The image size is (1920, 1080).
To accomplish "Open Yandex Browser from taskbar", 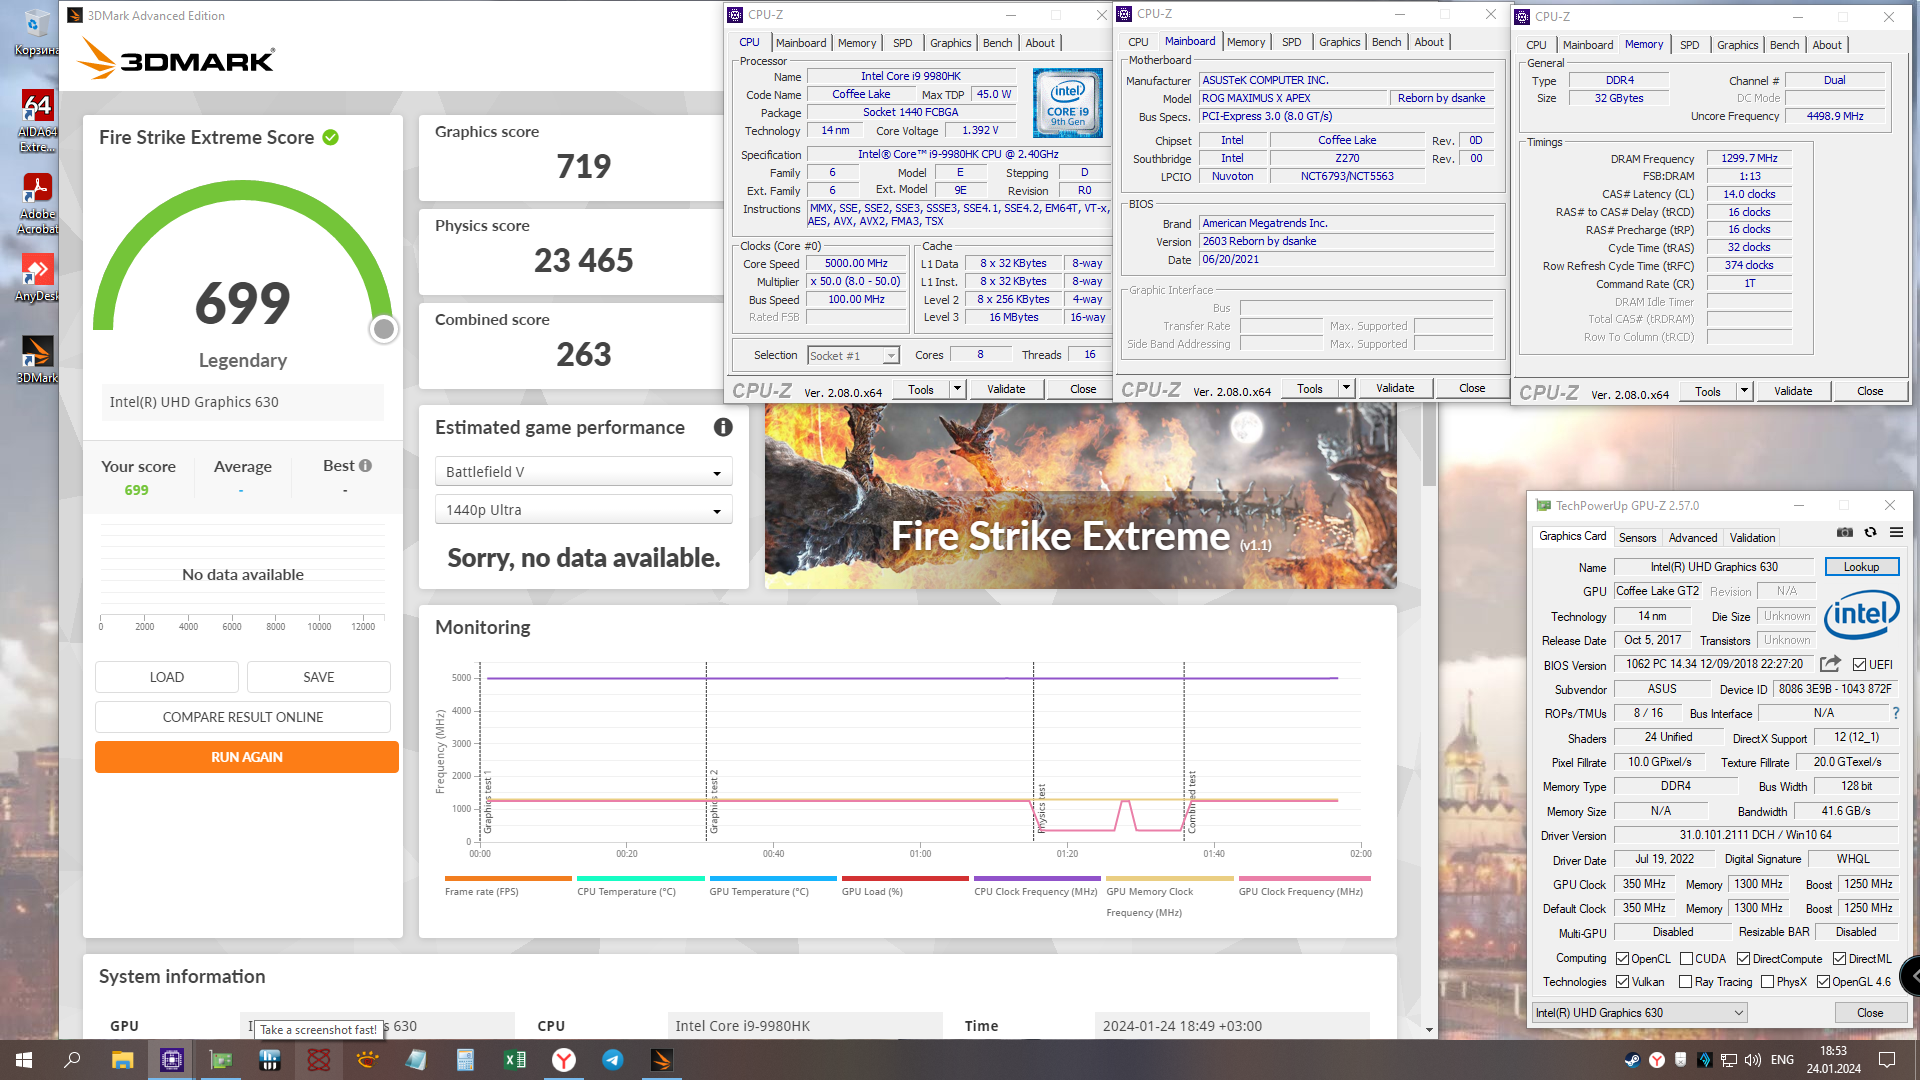I will (564, 1060).
